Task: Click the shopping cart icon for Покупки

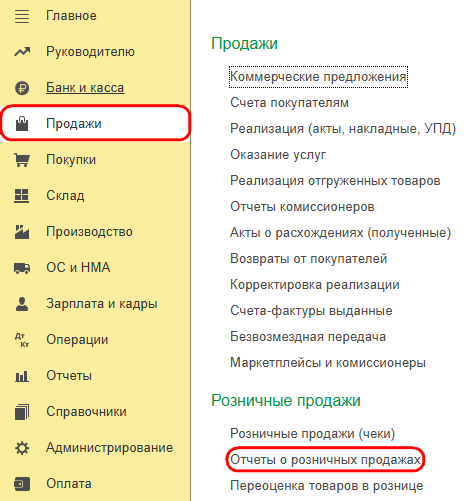Action: pos(22,160)
